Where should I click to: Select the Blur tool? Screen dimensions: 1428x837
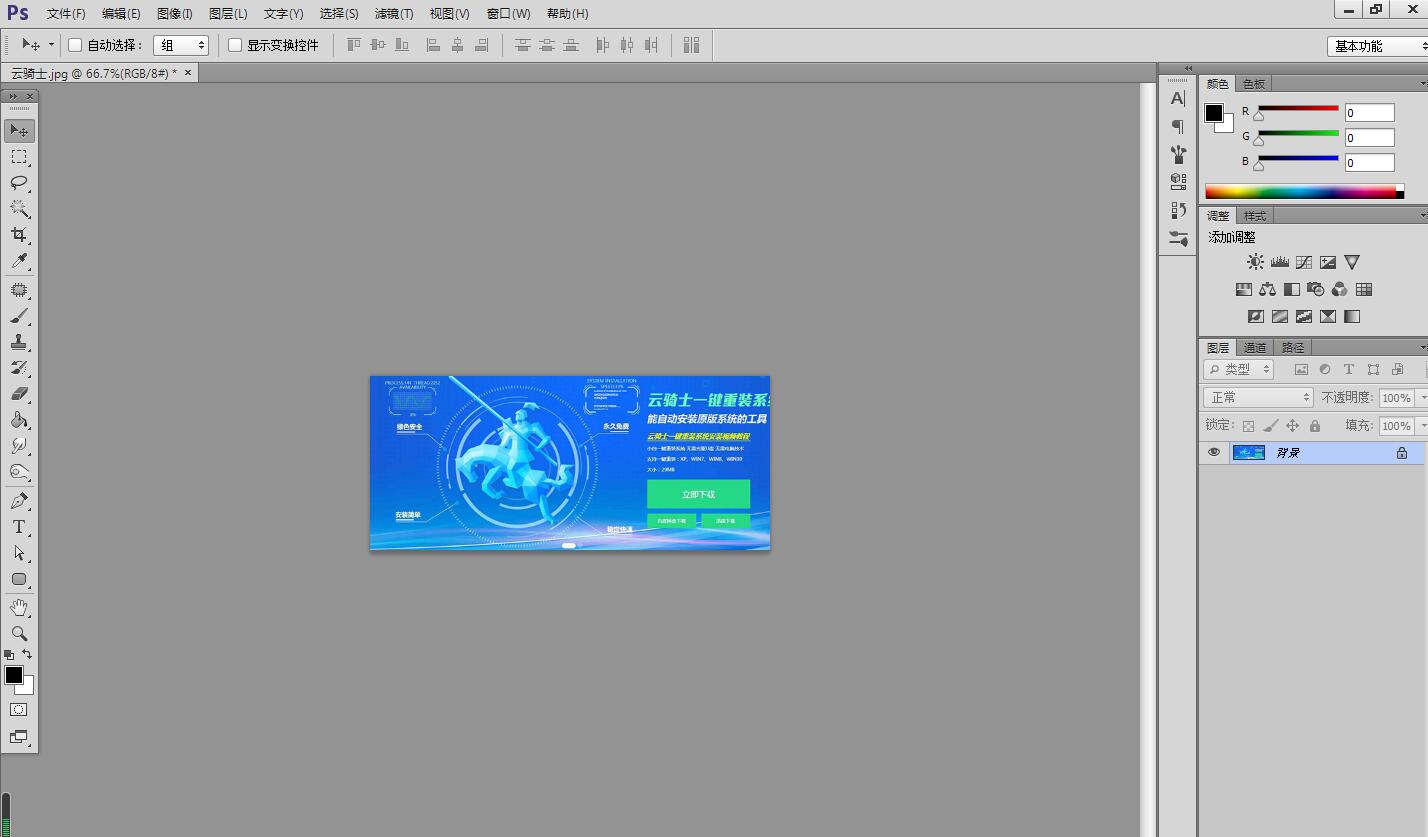pos(19,446)
